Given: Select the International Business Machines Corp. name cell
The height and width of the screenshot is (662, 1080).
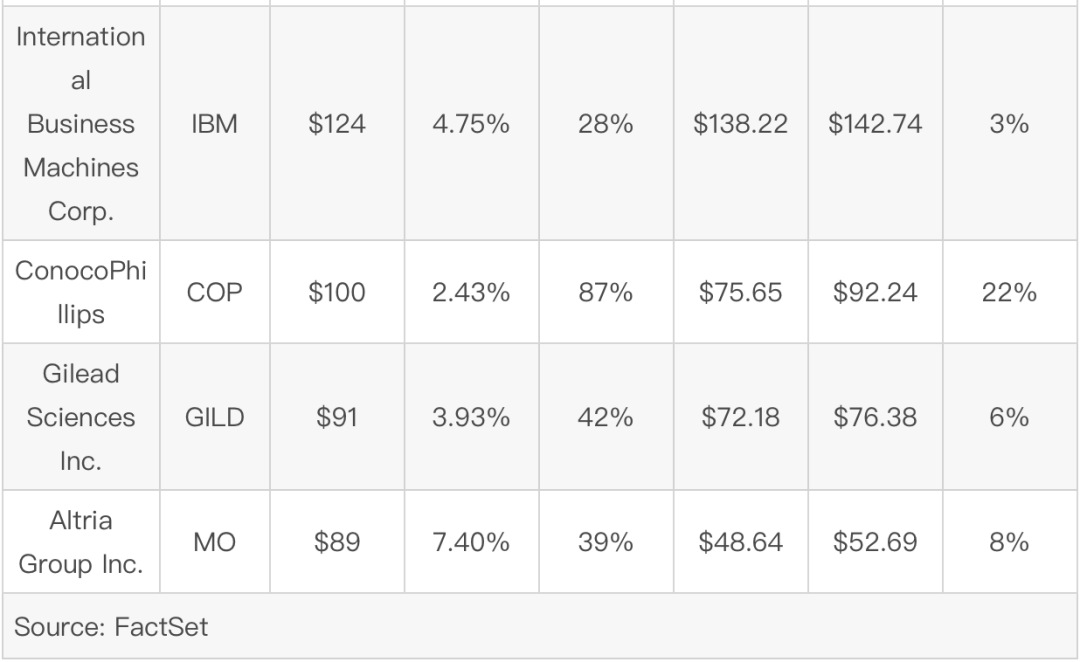Looking at the screenshot, I should pos(81,124).
